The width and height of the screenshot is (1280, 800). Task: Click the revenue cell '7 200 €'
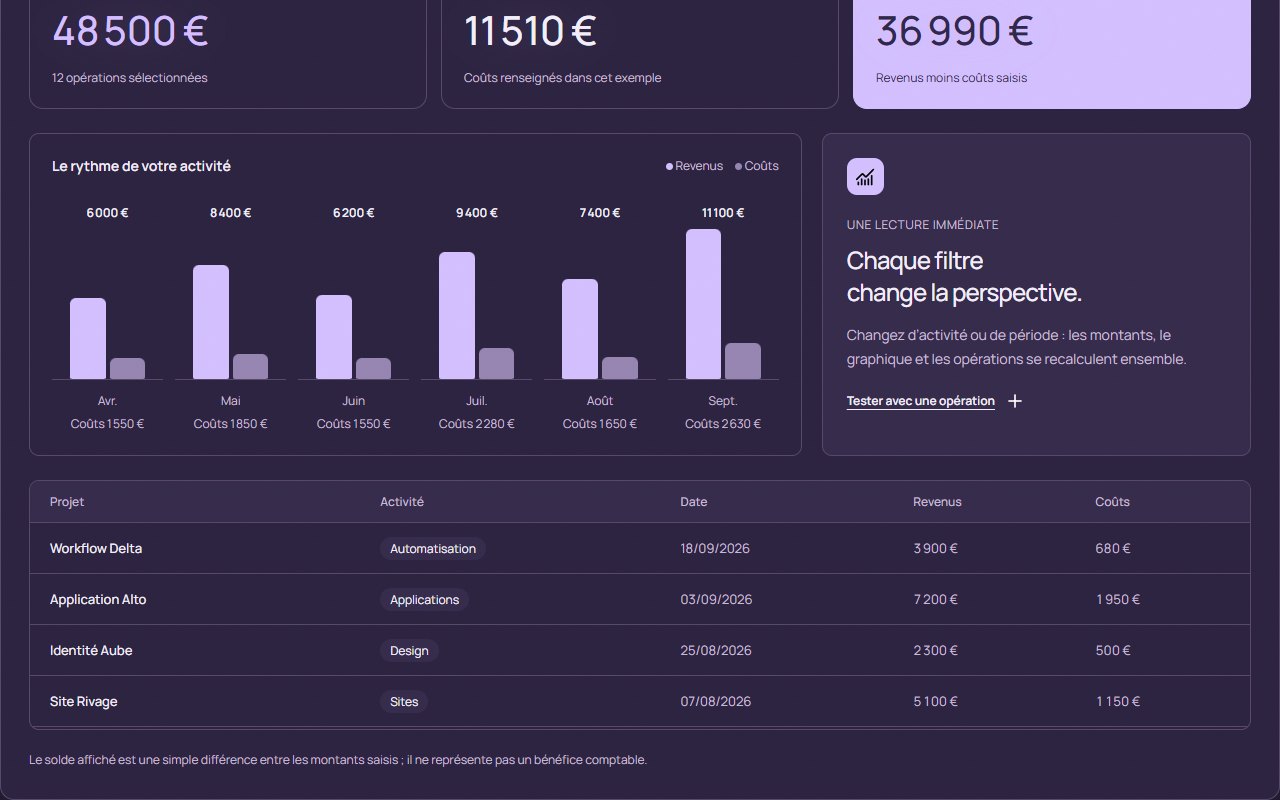(x=936, y=599)
